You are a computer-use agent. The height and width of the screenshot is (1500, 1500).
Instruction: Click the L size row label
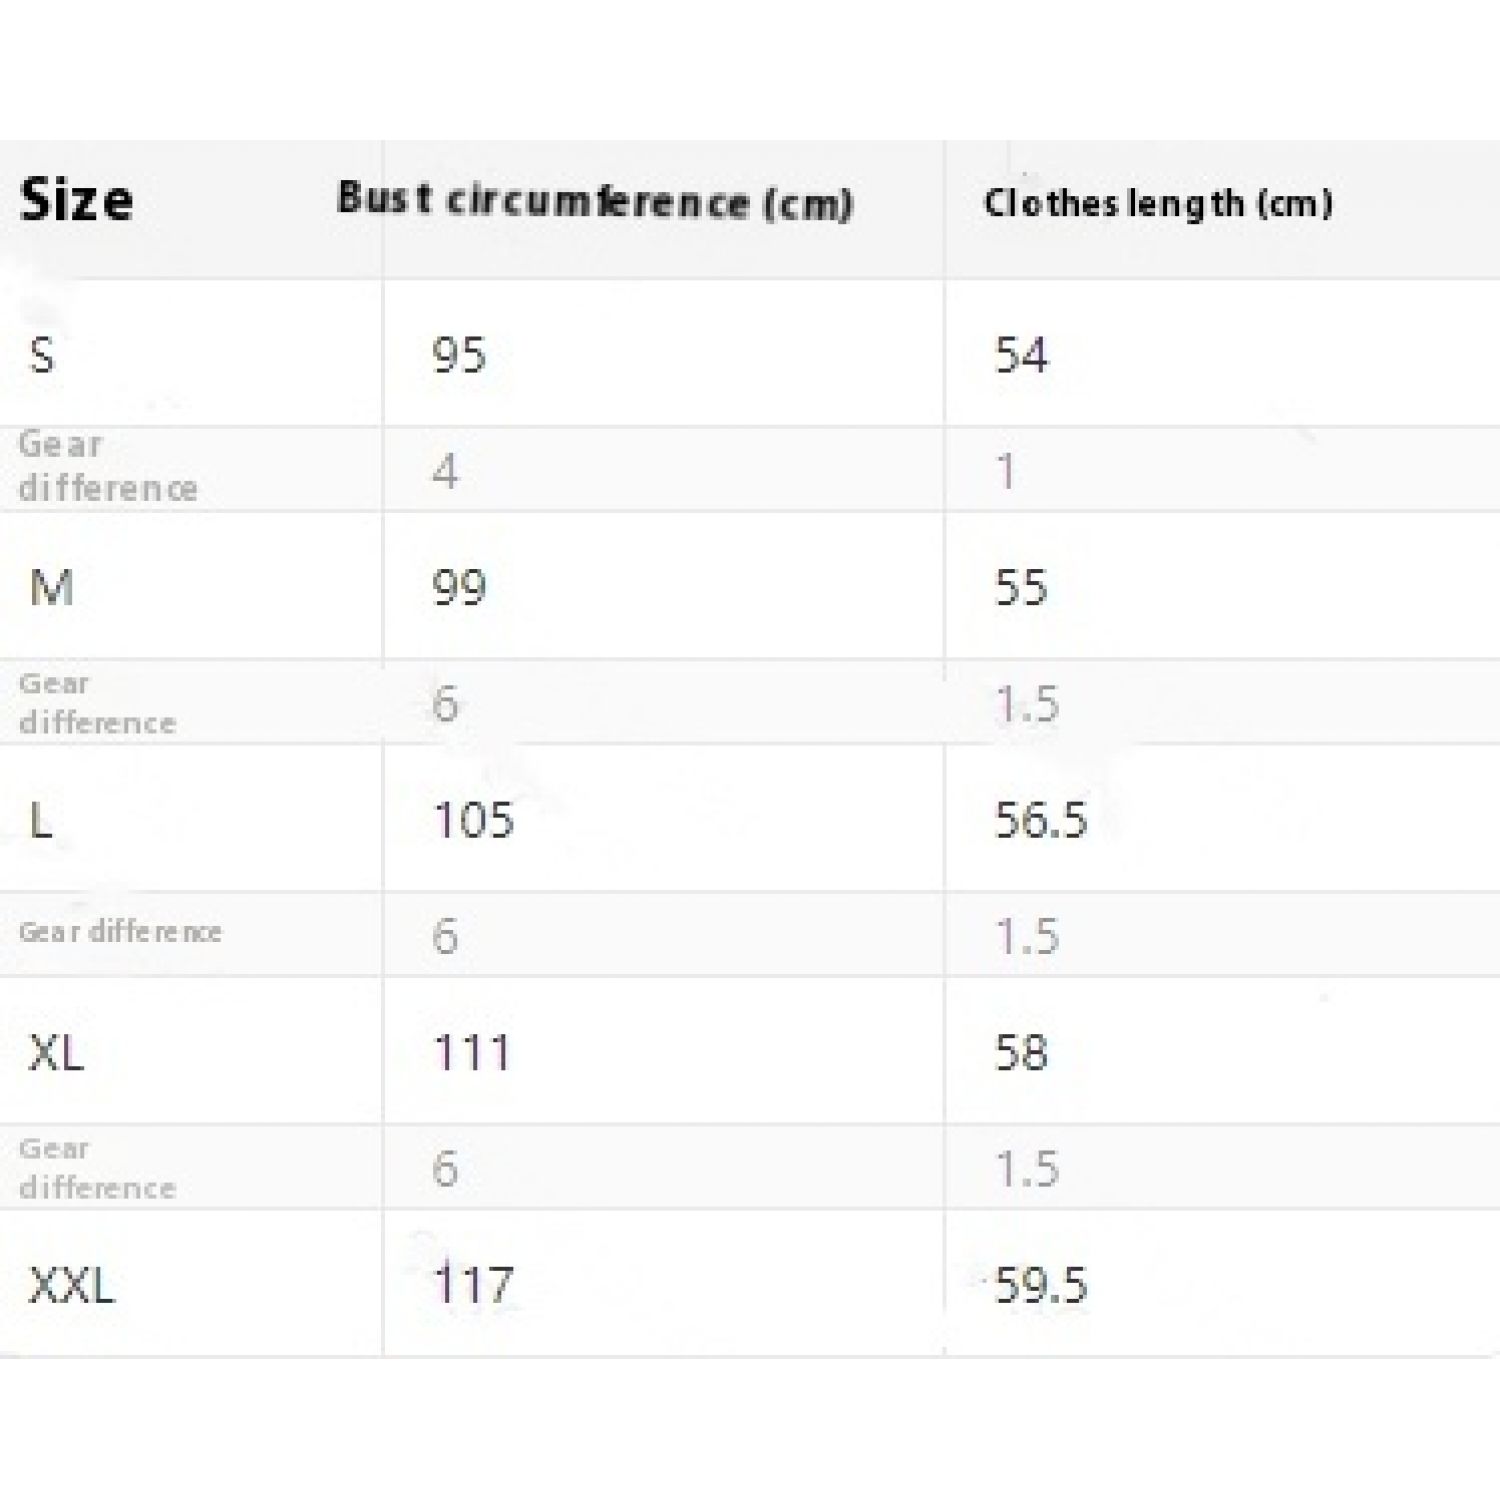41,820
